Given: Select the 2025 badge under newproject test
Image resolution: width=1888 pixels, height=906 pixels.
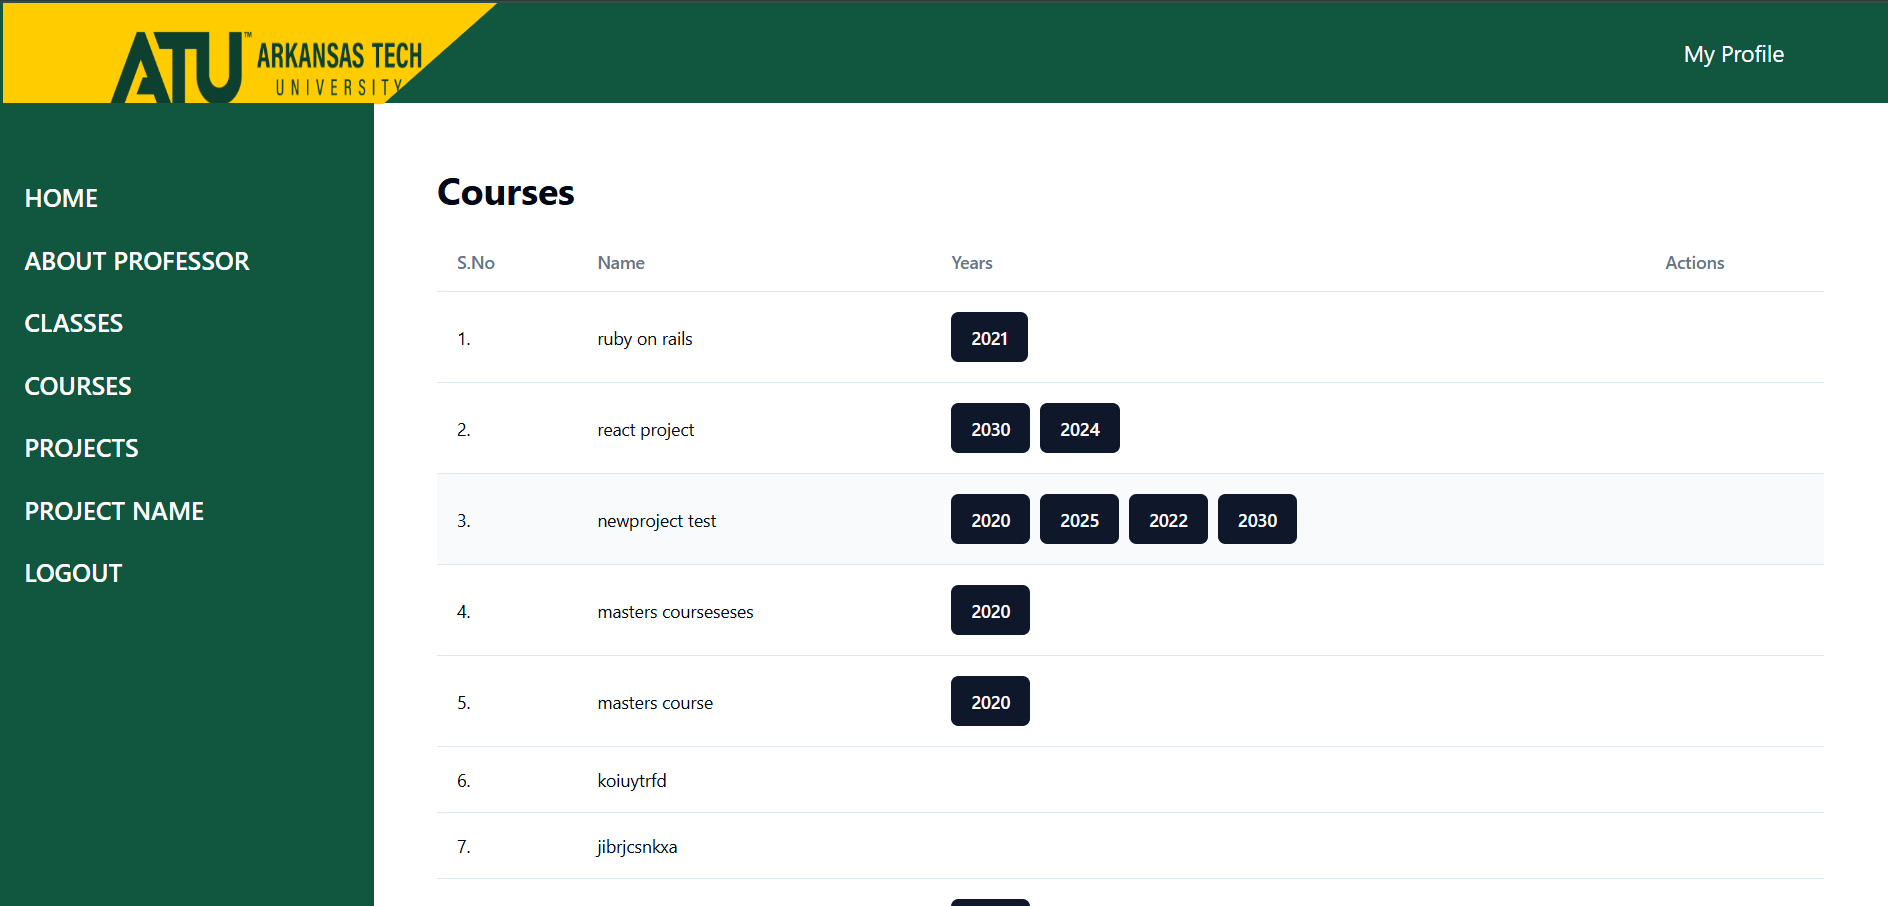Looking at the screenshot, I should (1079, 519).
